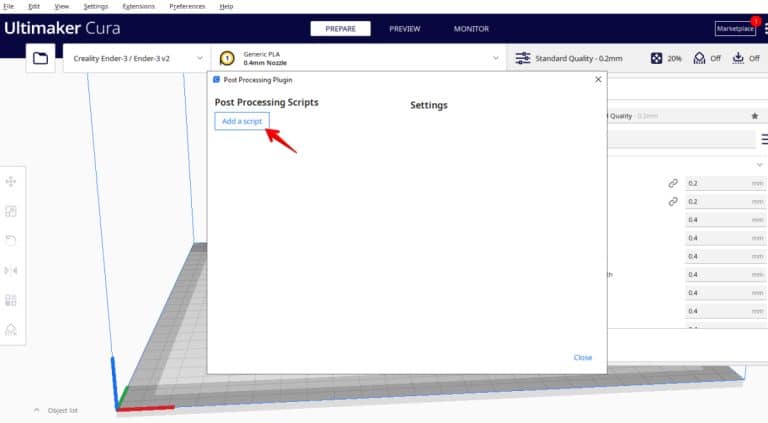This screenshot has width=768, height=423.
Task: Click the Close link in plugin dialog
Action: point(583,357)
